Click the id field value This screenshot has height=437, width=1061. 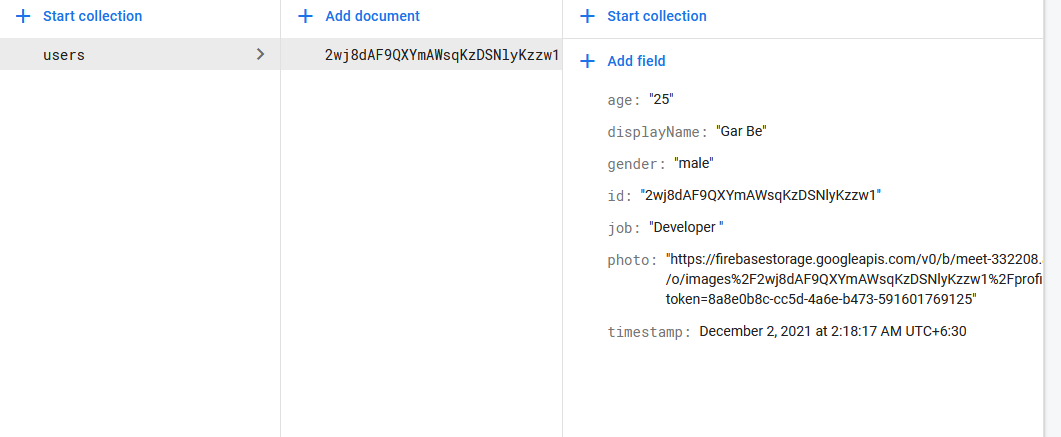(761, 195)
